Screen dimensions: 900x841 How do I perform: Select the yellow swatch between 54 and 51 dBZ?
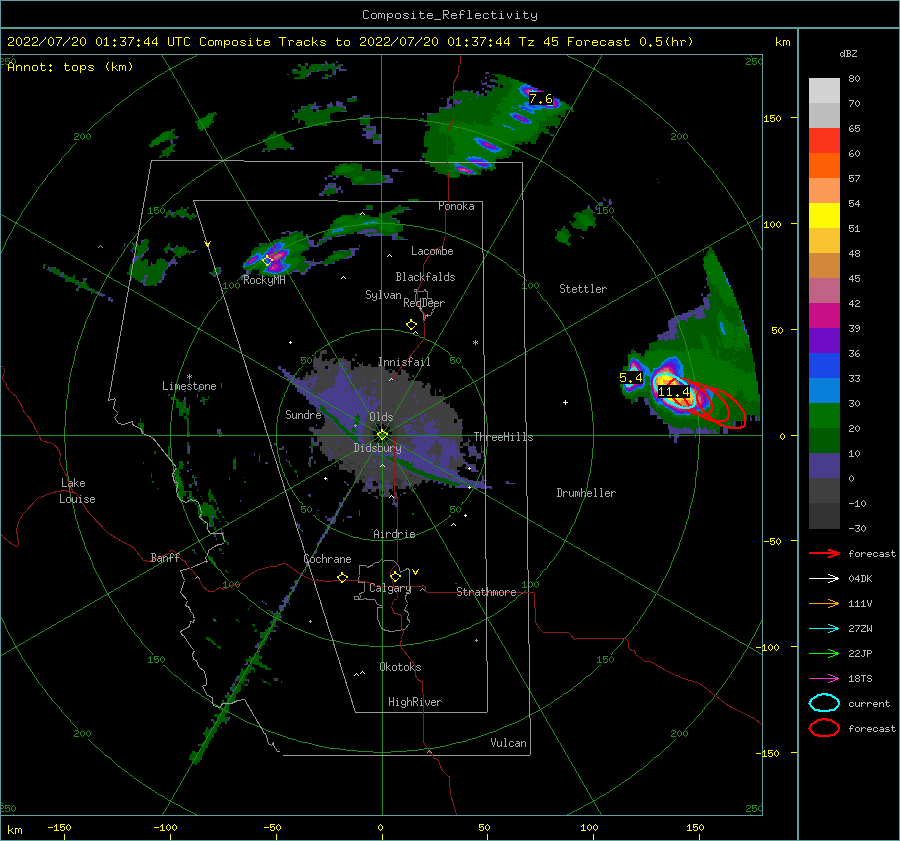pos(824,216)
